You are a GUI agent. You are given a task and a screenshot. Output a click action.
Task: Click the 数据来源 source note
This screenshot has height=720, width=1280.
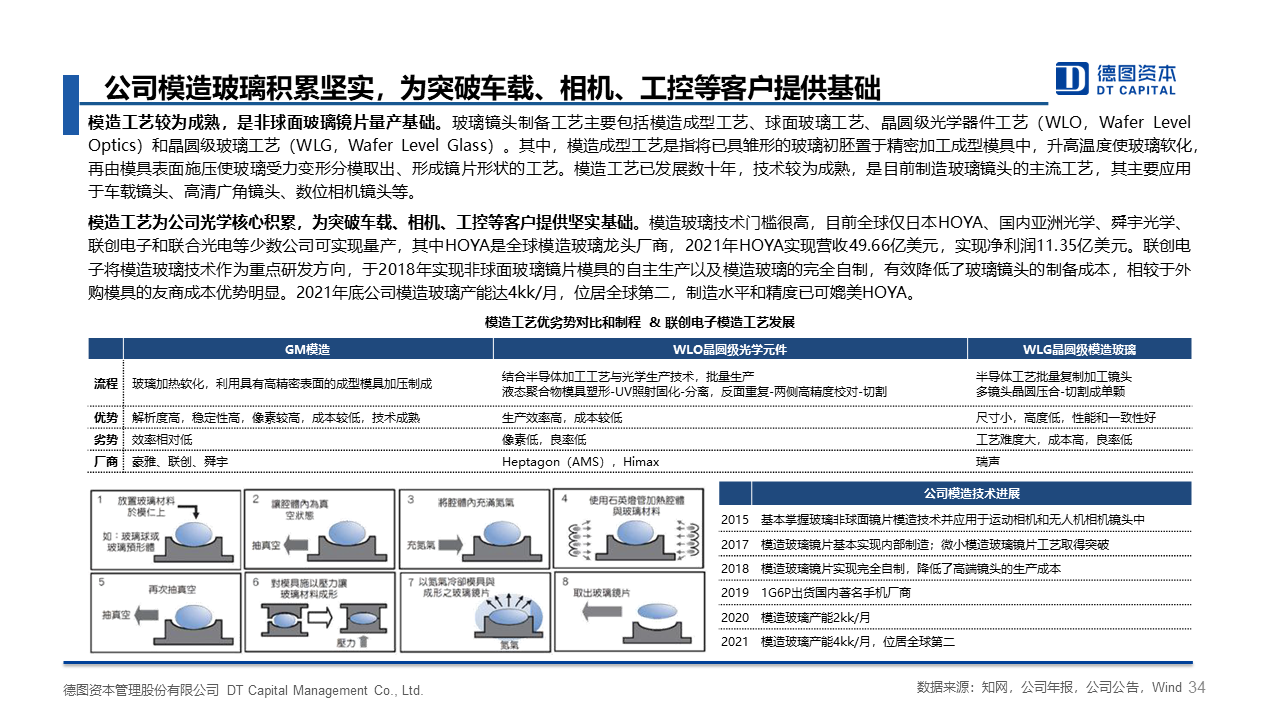click(1049, 688)
